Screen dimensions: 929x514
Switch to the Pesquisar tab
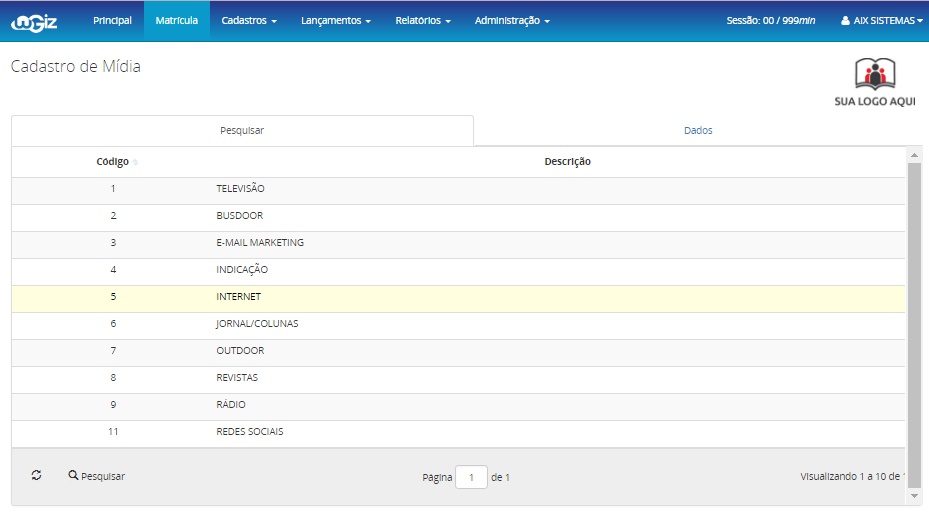pyautogui.click(x=242, y=130)
